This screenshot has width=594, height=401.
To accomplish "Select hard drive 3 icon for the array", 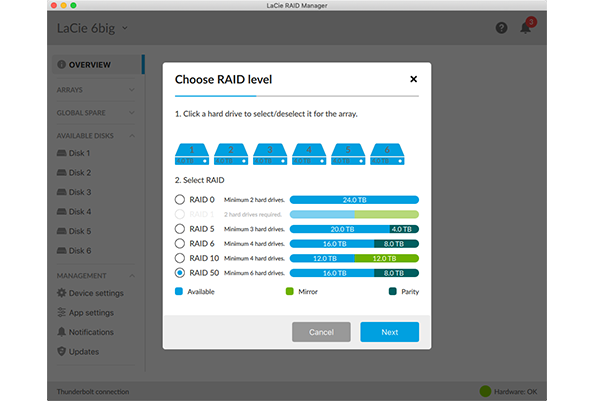I will 270,154.
